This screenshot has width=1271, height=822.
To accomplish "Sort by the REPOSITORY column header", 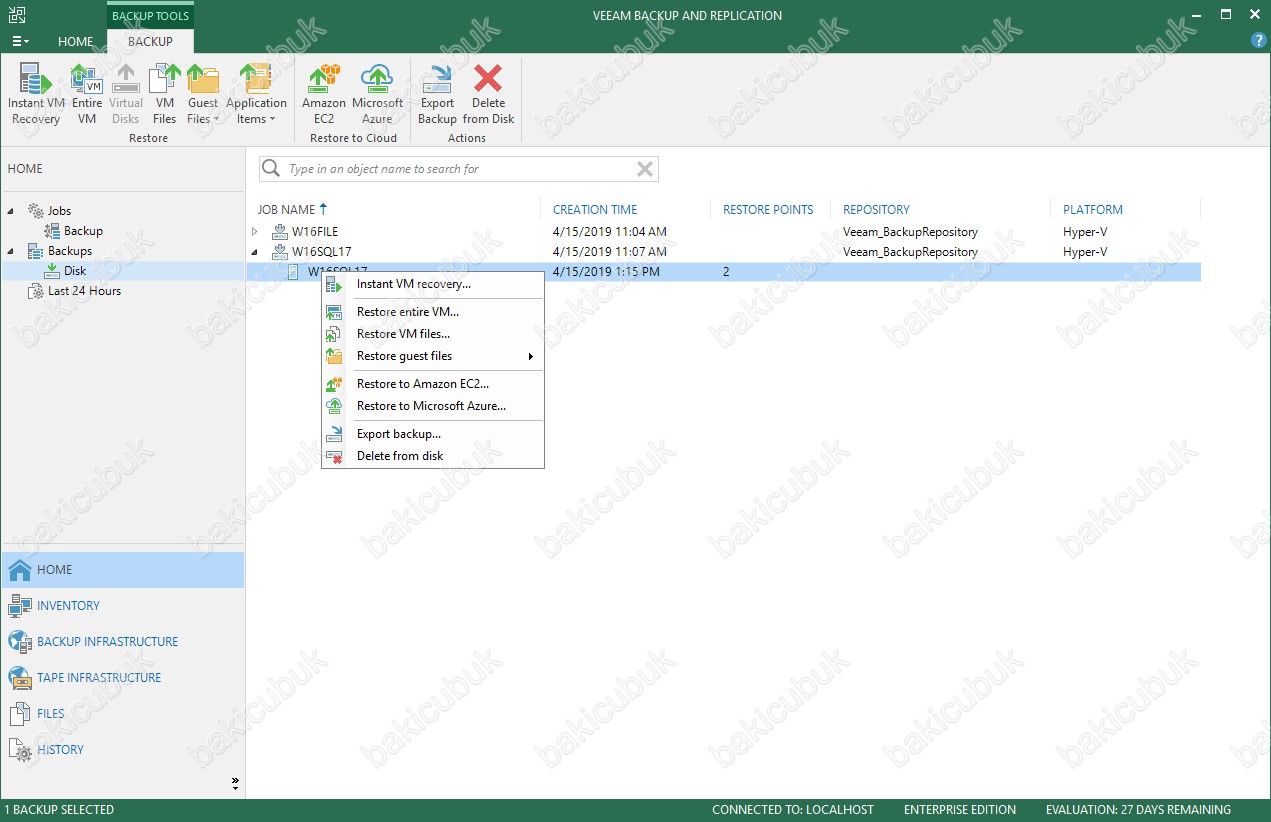I will 876,210.
